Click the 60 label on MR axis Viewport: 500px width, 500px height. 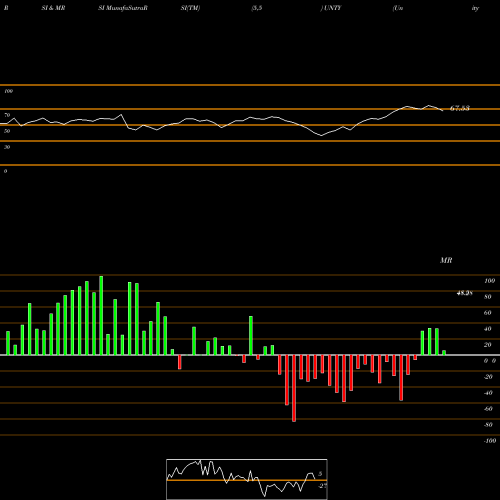[x=487, y=313]
